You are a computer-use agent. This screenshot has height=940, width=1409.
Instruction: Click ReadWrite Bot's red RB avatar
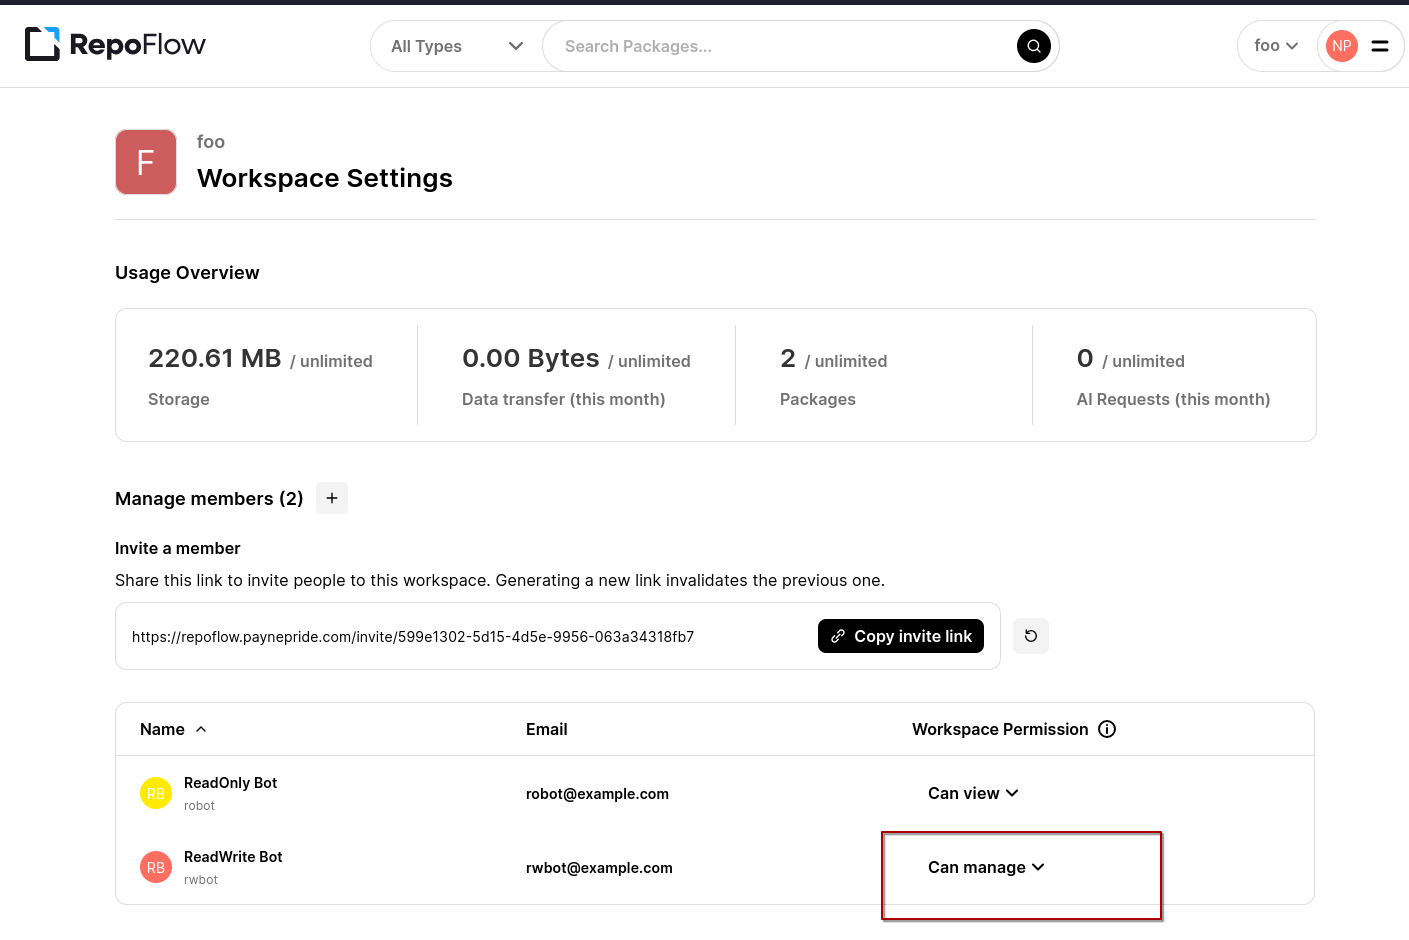click(156, 868)
